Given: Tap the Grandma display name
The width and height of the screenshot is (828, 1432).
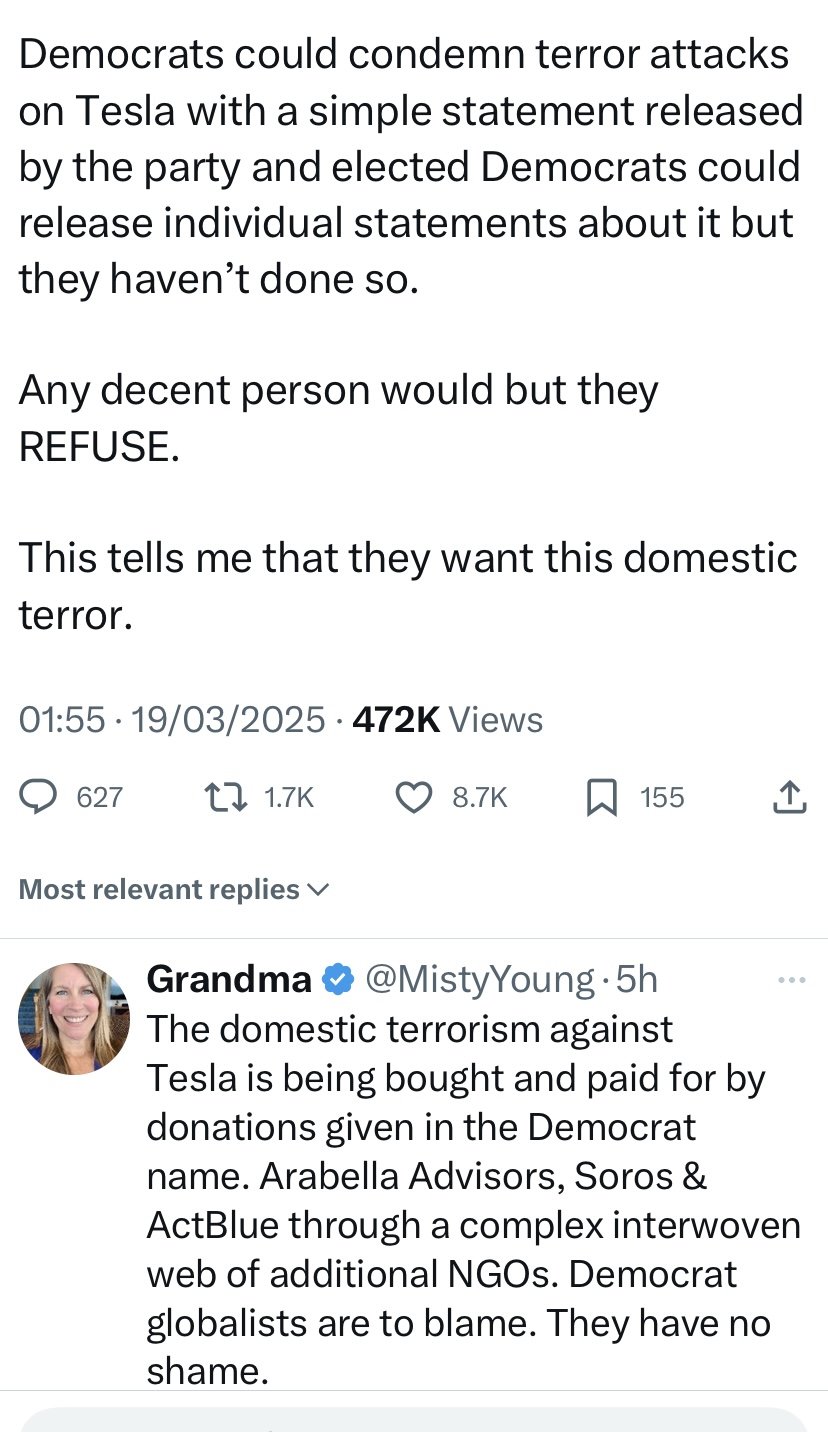Looking at the screenshot, I should (229, 980).
